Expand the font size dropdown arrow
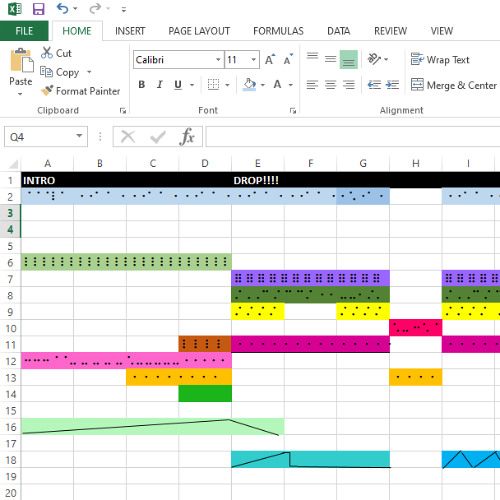The image size is (500, 500). click(254, 60)
